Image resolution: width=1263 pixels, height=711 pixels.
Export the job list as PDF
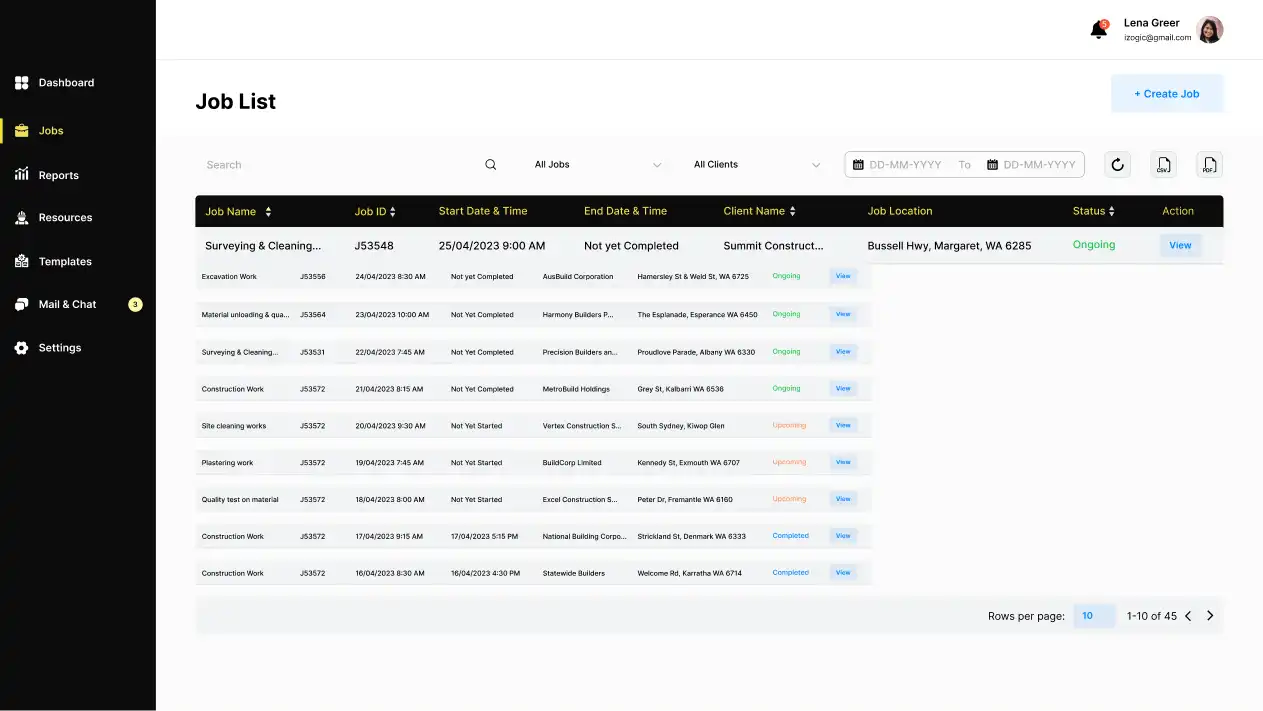[x=1209, y=165]
